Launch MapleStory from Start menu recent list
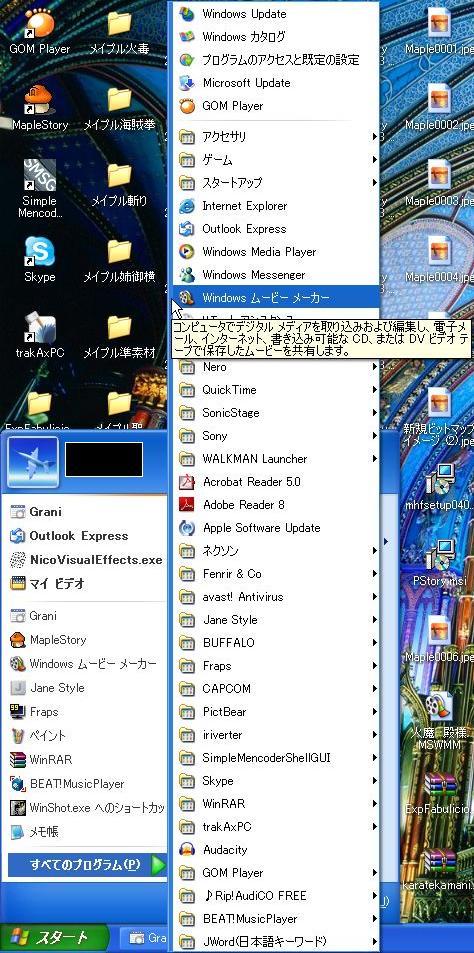This screenshot has height=953, width=474. pos(86,640)
